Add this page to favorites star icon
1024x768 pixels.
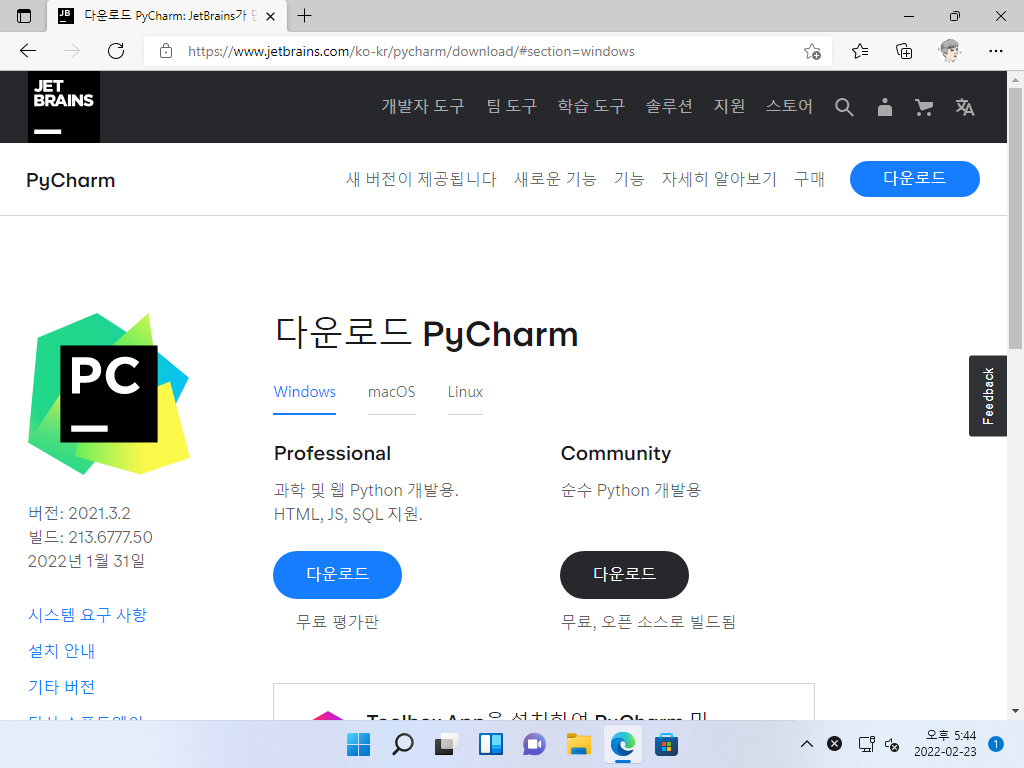(812, 51)
